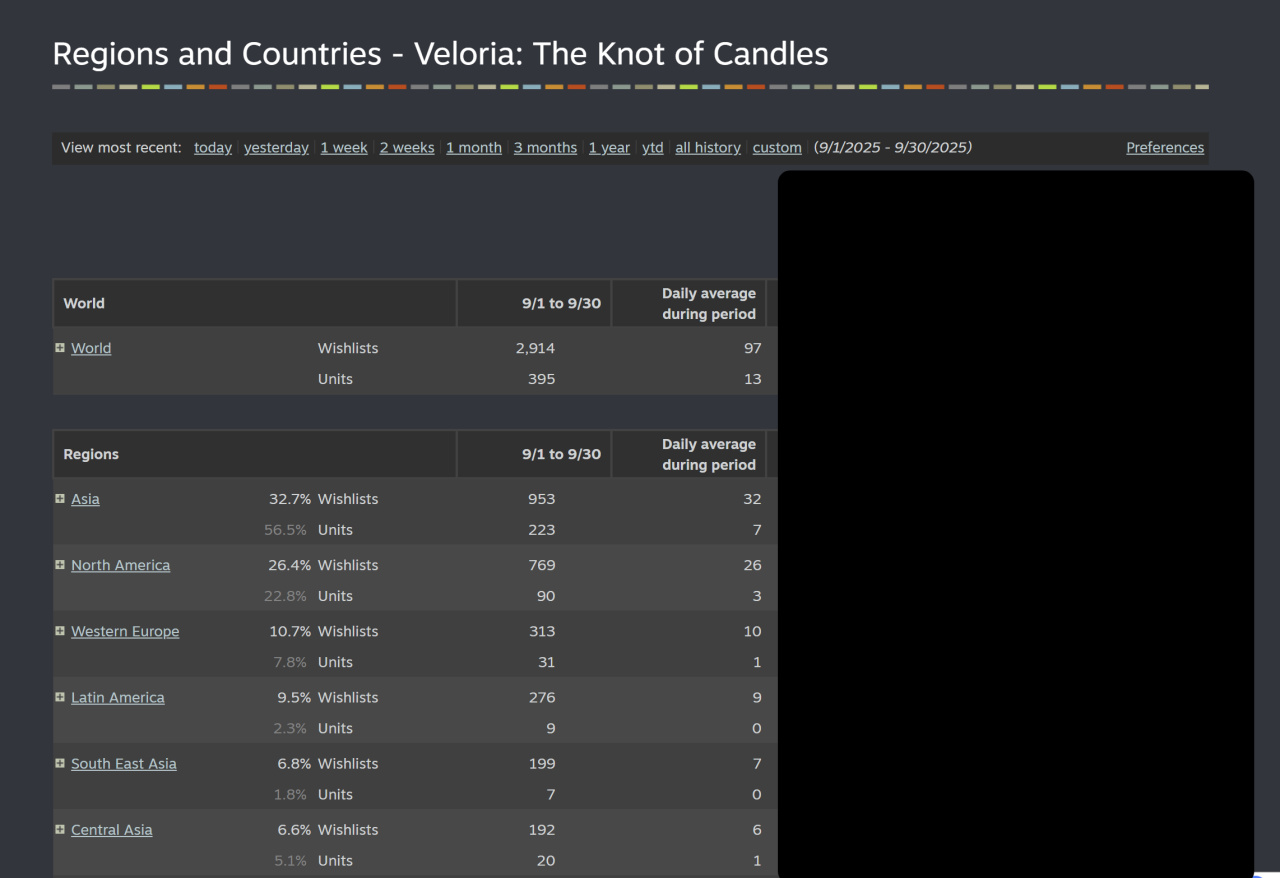The height and width of the screenshot is (878, 1280).
Task: Open the Asia region link
Action: tap(85, 499)
